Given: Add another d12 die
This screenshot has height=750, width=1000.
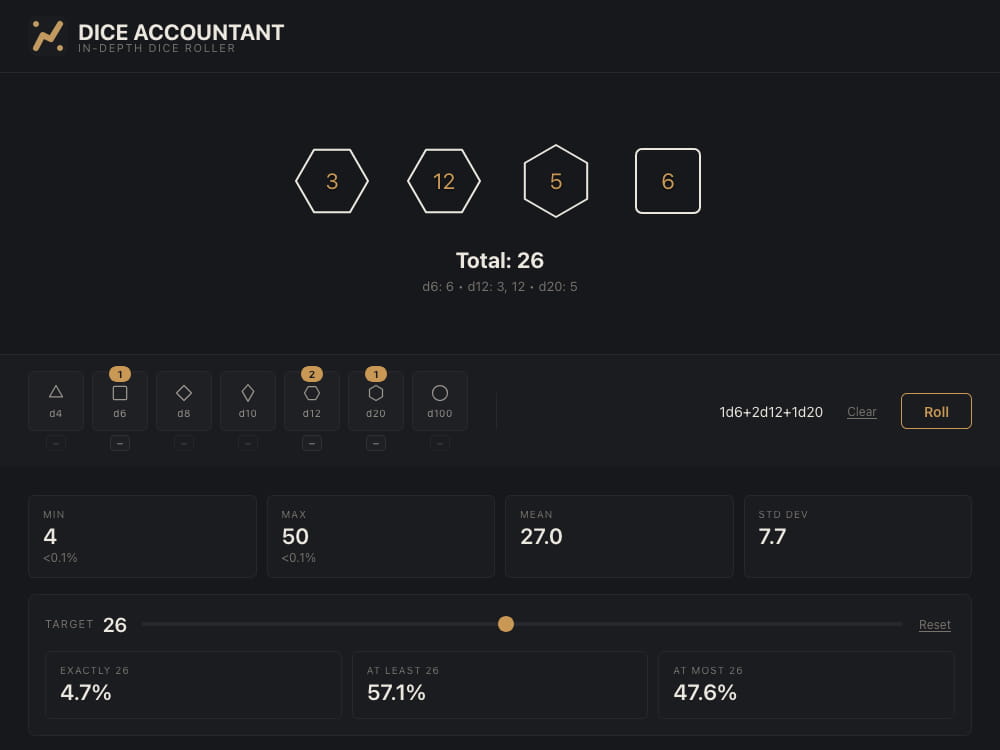Looking at the screenshot, I should point(312,401).
